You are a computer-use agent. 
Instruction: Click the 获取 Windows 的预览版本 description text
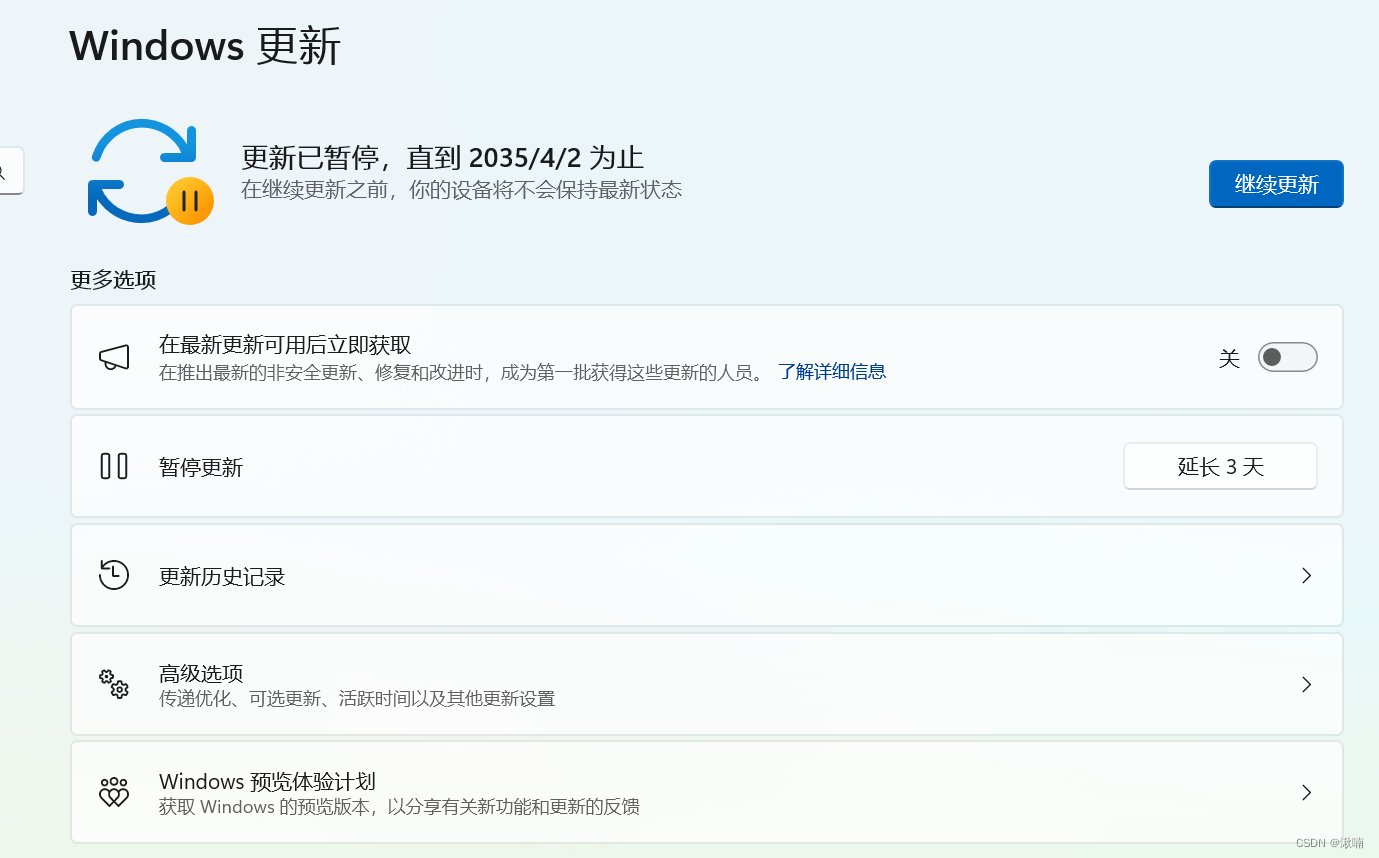(x=399, y=806)
